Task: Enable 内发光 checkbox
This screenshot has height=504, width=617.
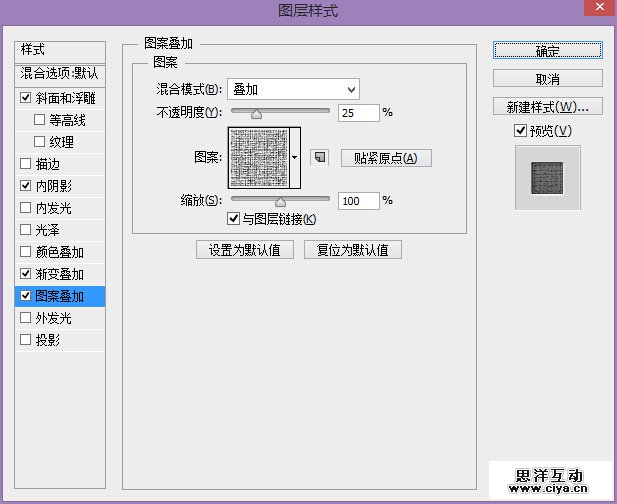Action: (26, 207)
